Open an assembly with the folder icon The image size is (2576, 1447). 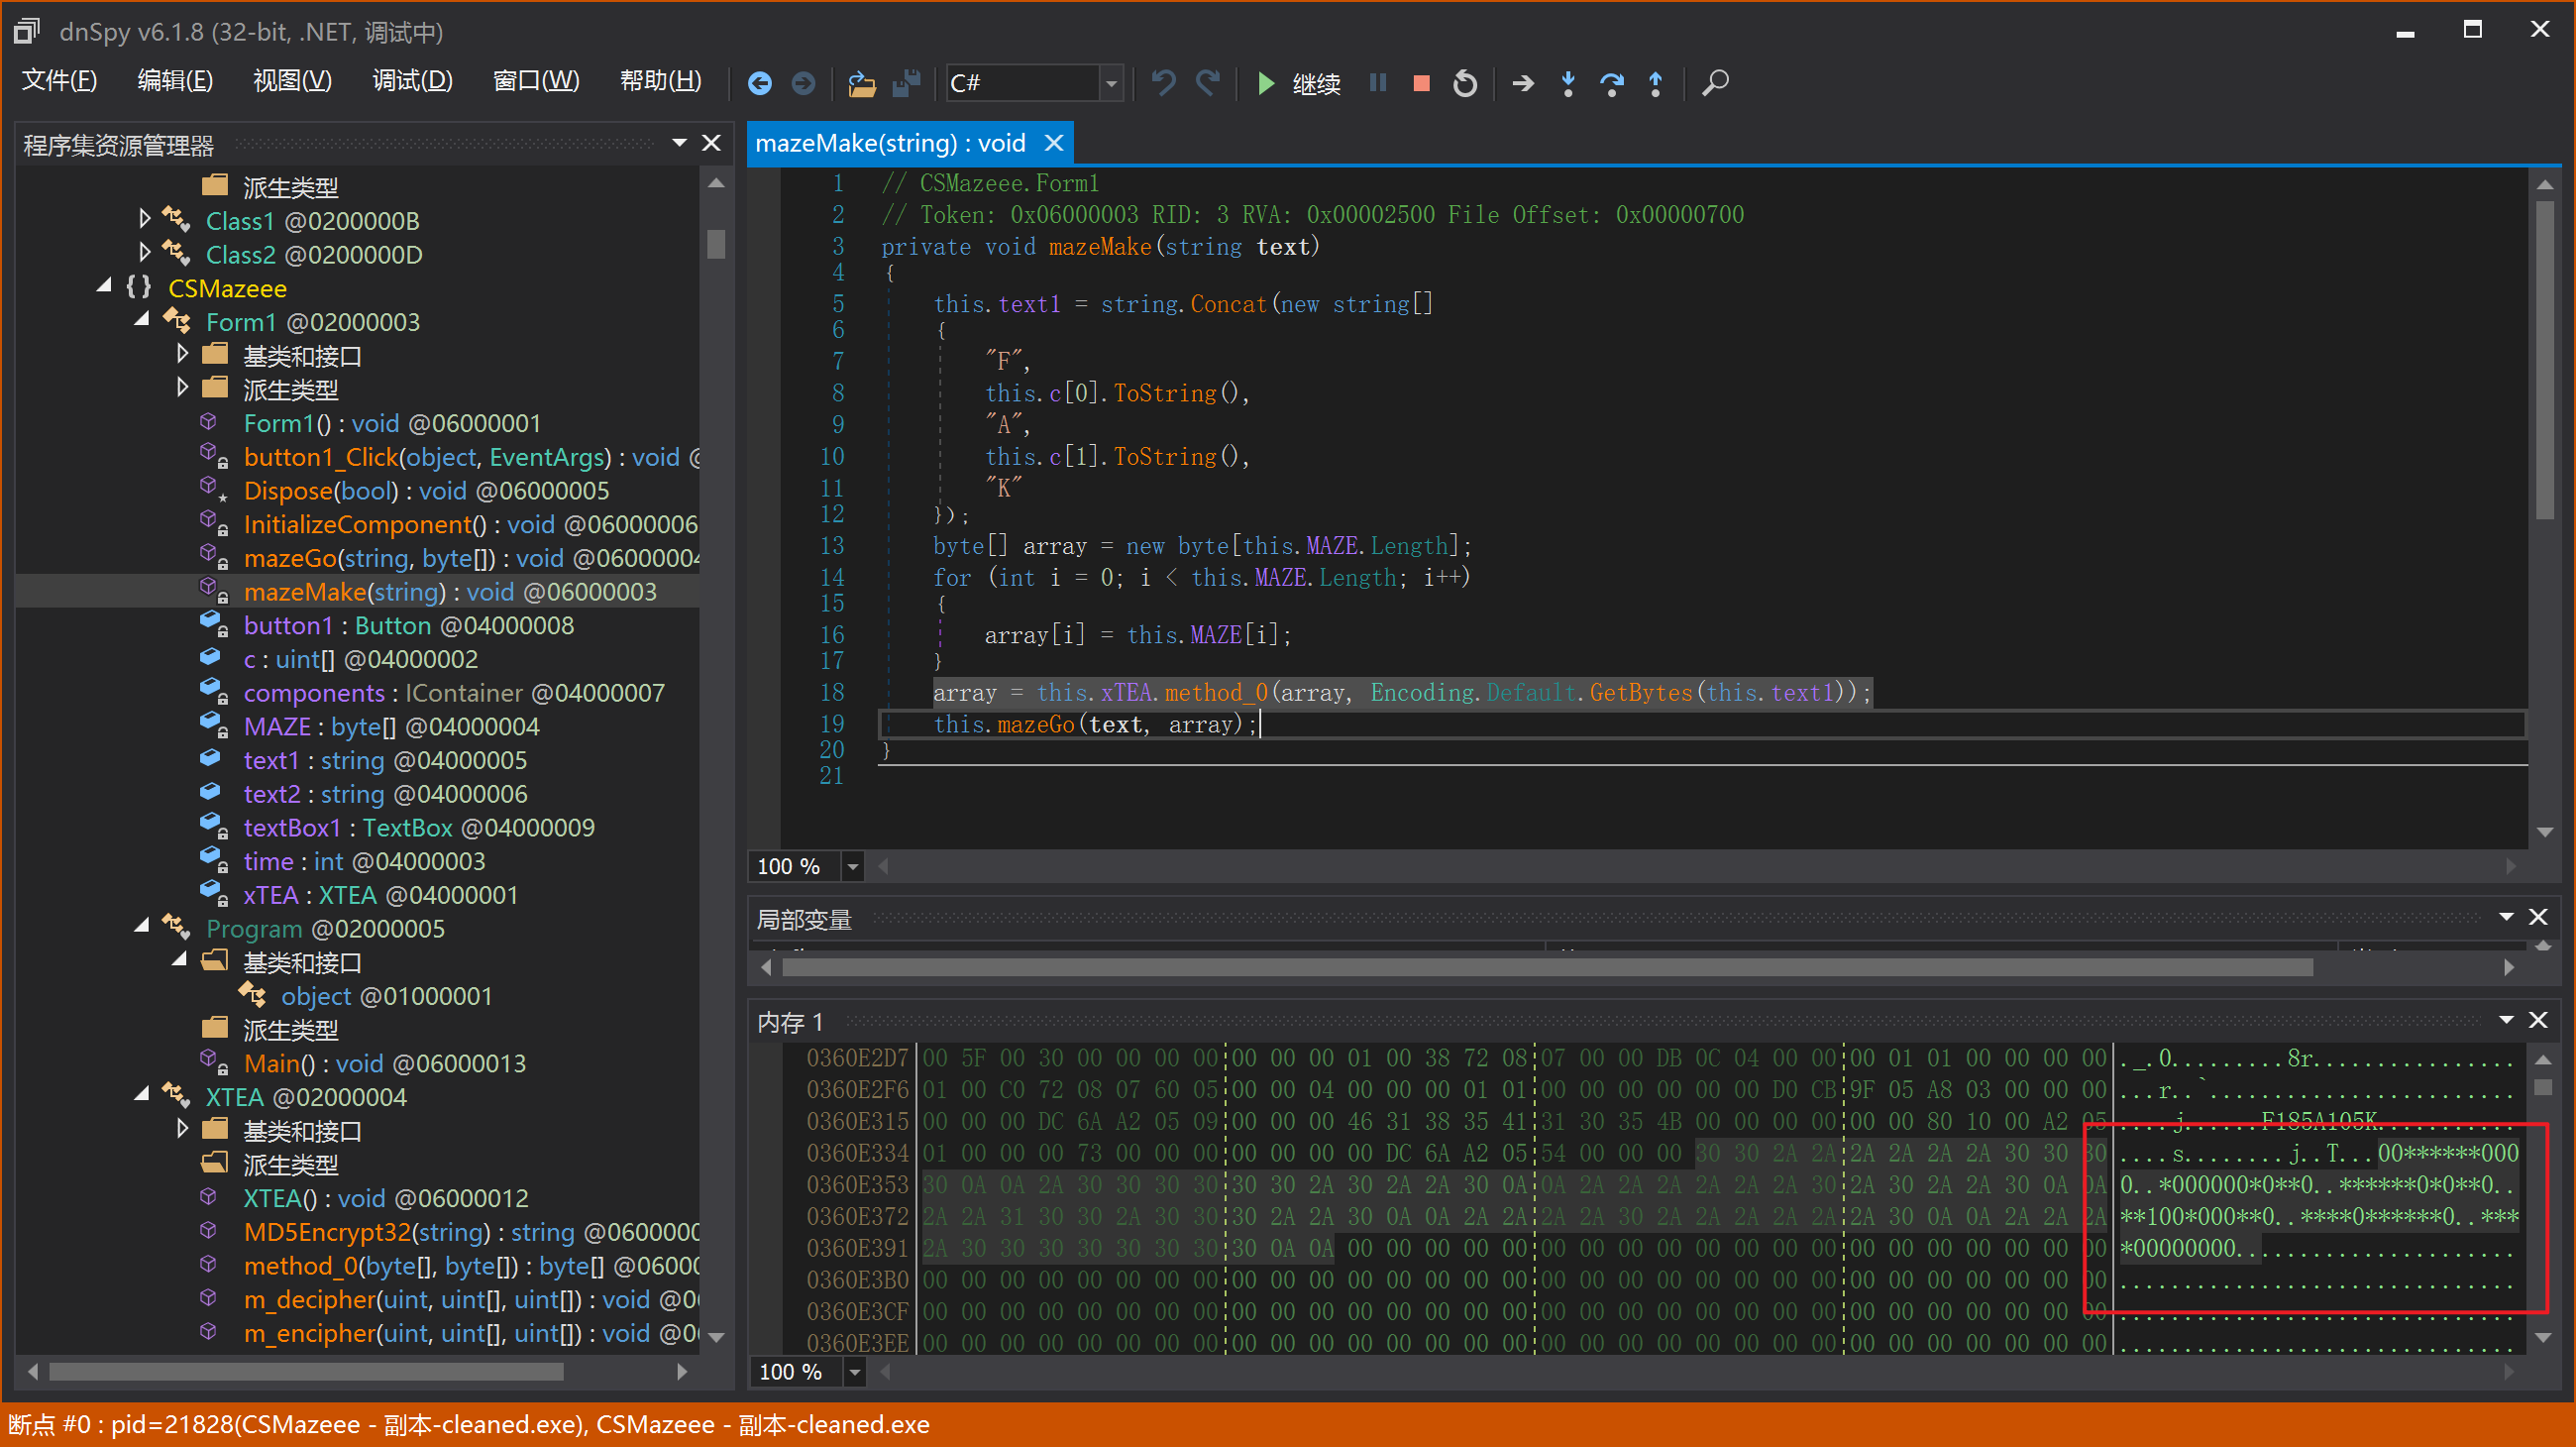(x=862, y=83)
